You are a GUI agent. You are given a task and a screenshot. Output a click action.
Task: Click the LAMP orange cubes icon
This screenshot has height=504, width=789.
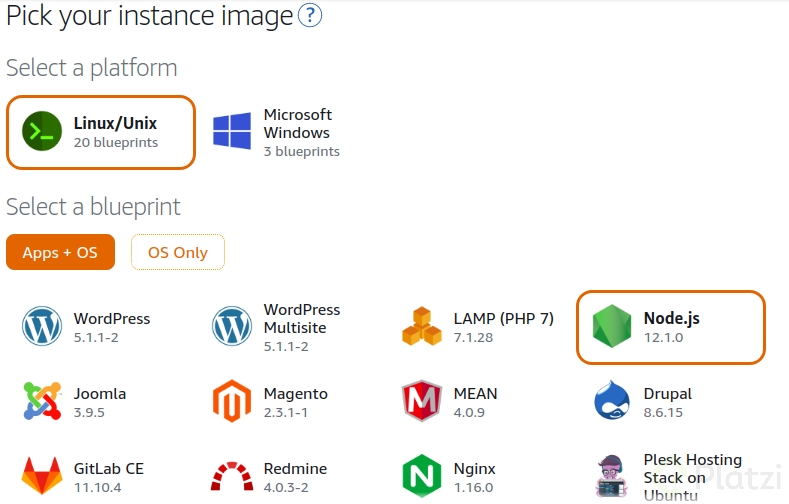[x=422, y=326]
